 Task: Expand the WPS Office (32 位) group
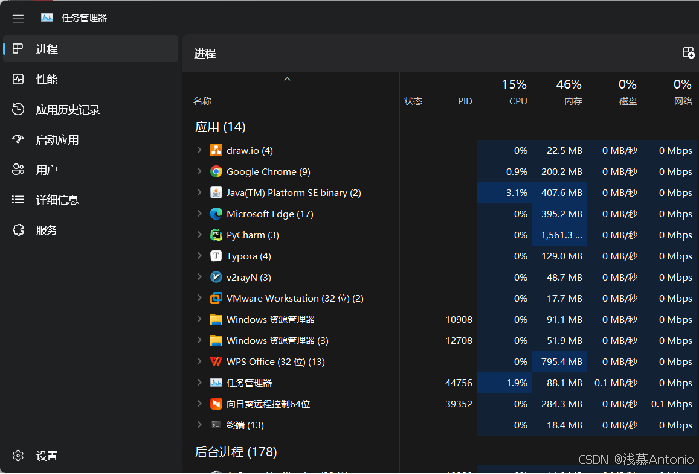[200, 362]
